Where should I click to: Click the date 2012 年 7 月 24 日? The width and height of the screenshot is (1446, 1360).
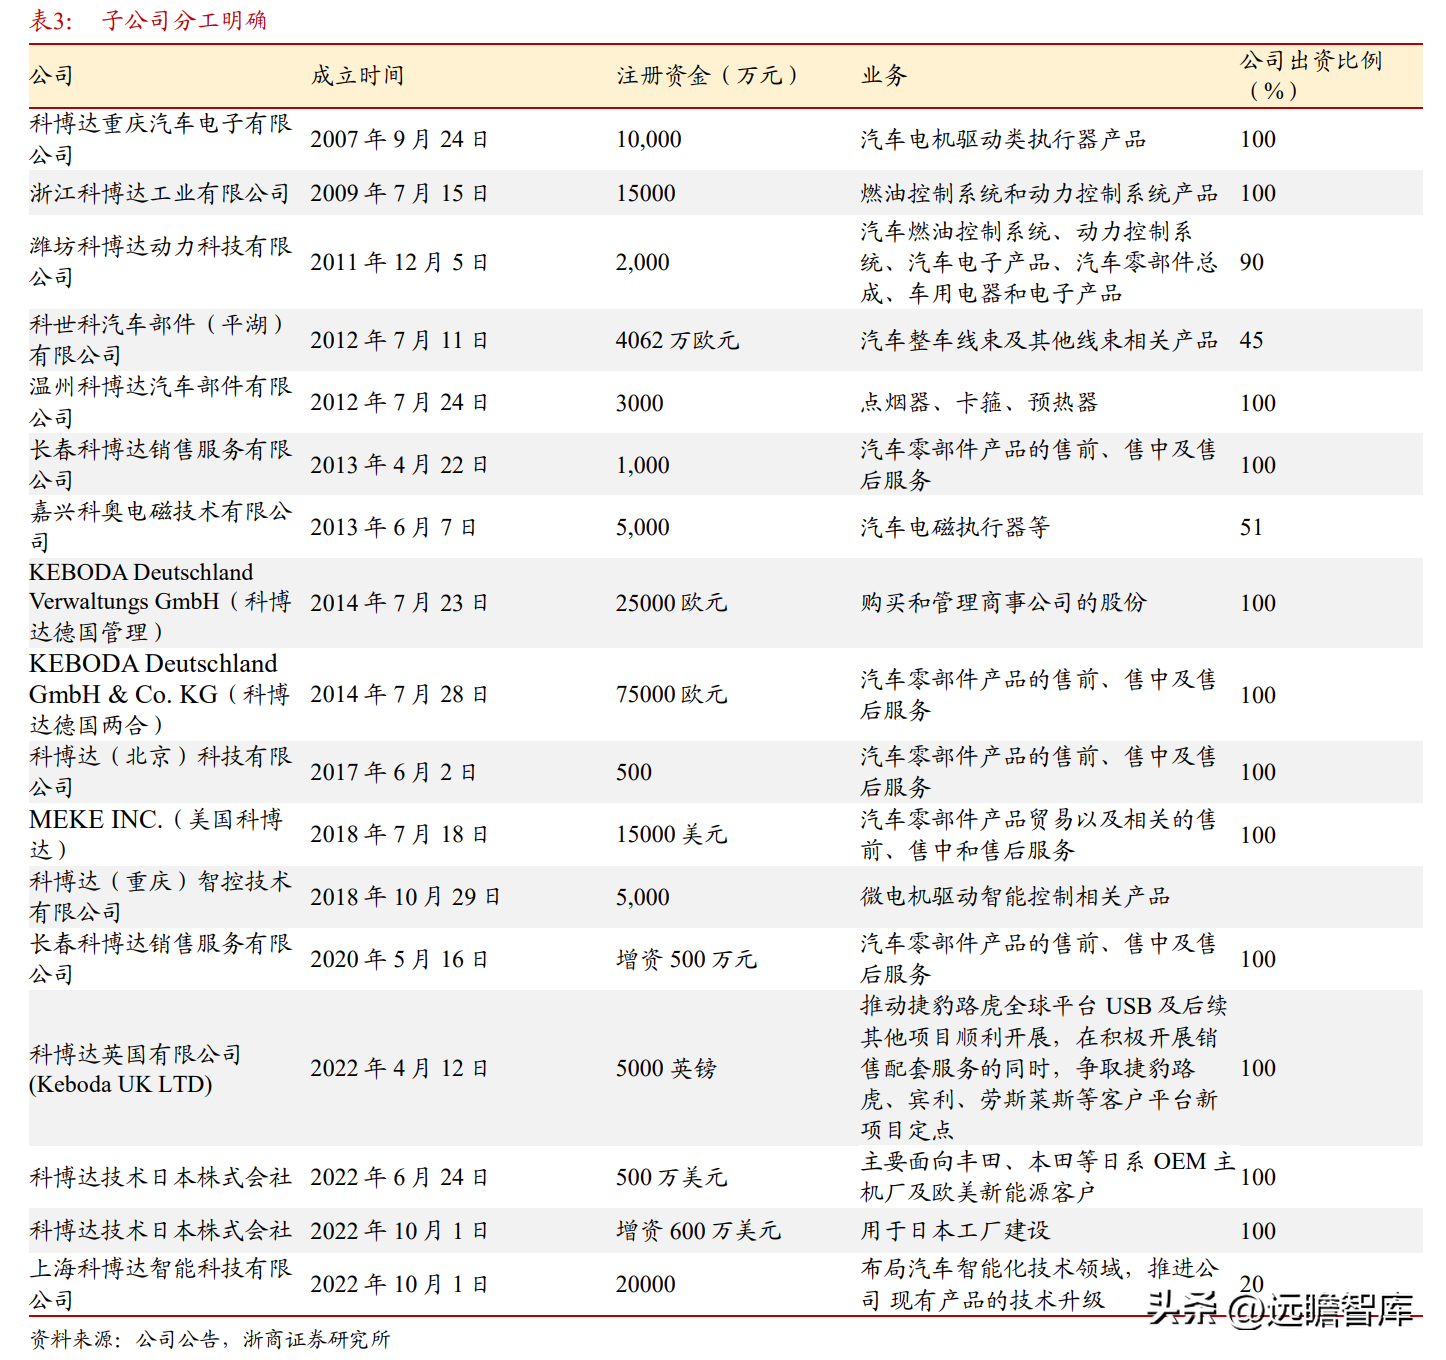(399, 402)
